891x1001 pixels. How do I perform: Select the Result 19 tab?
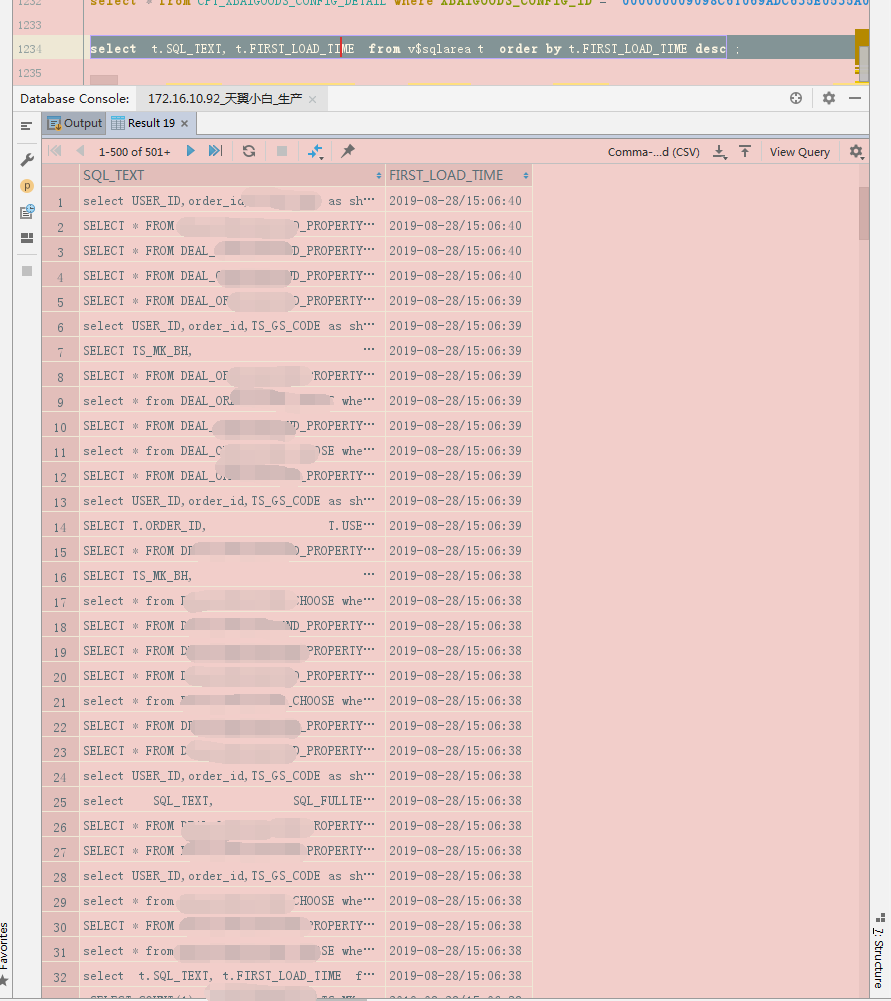(151, 123)
